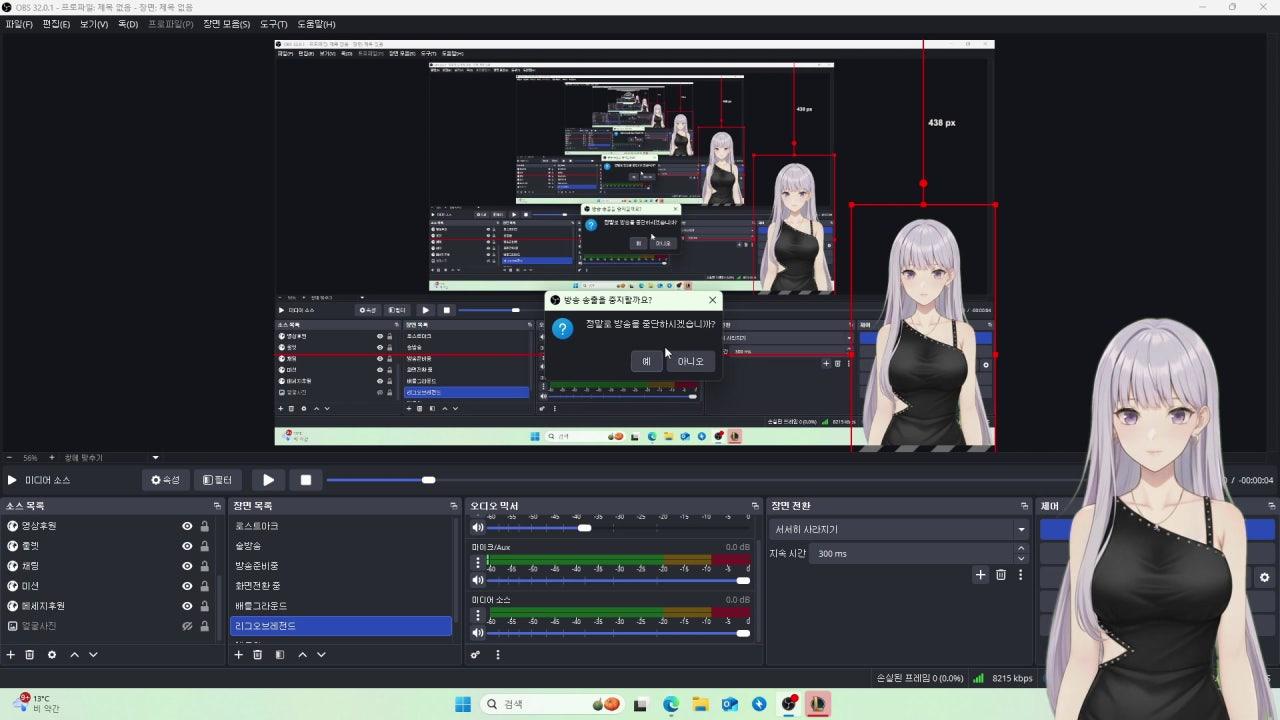
Task: Move selected scene up with arrow
Action: pos(303,655)
